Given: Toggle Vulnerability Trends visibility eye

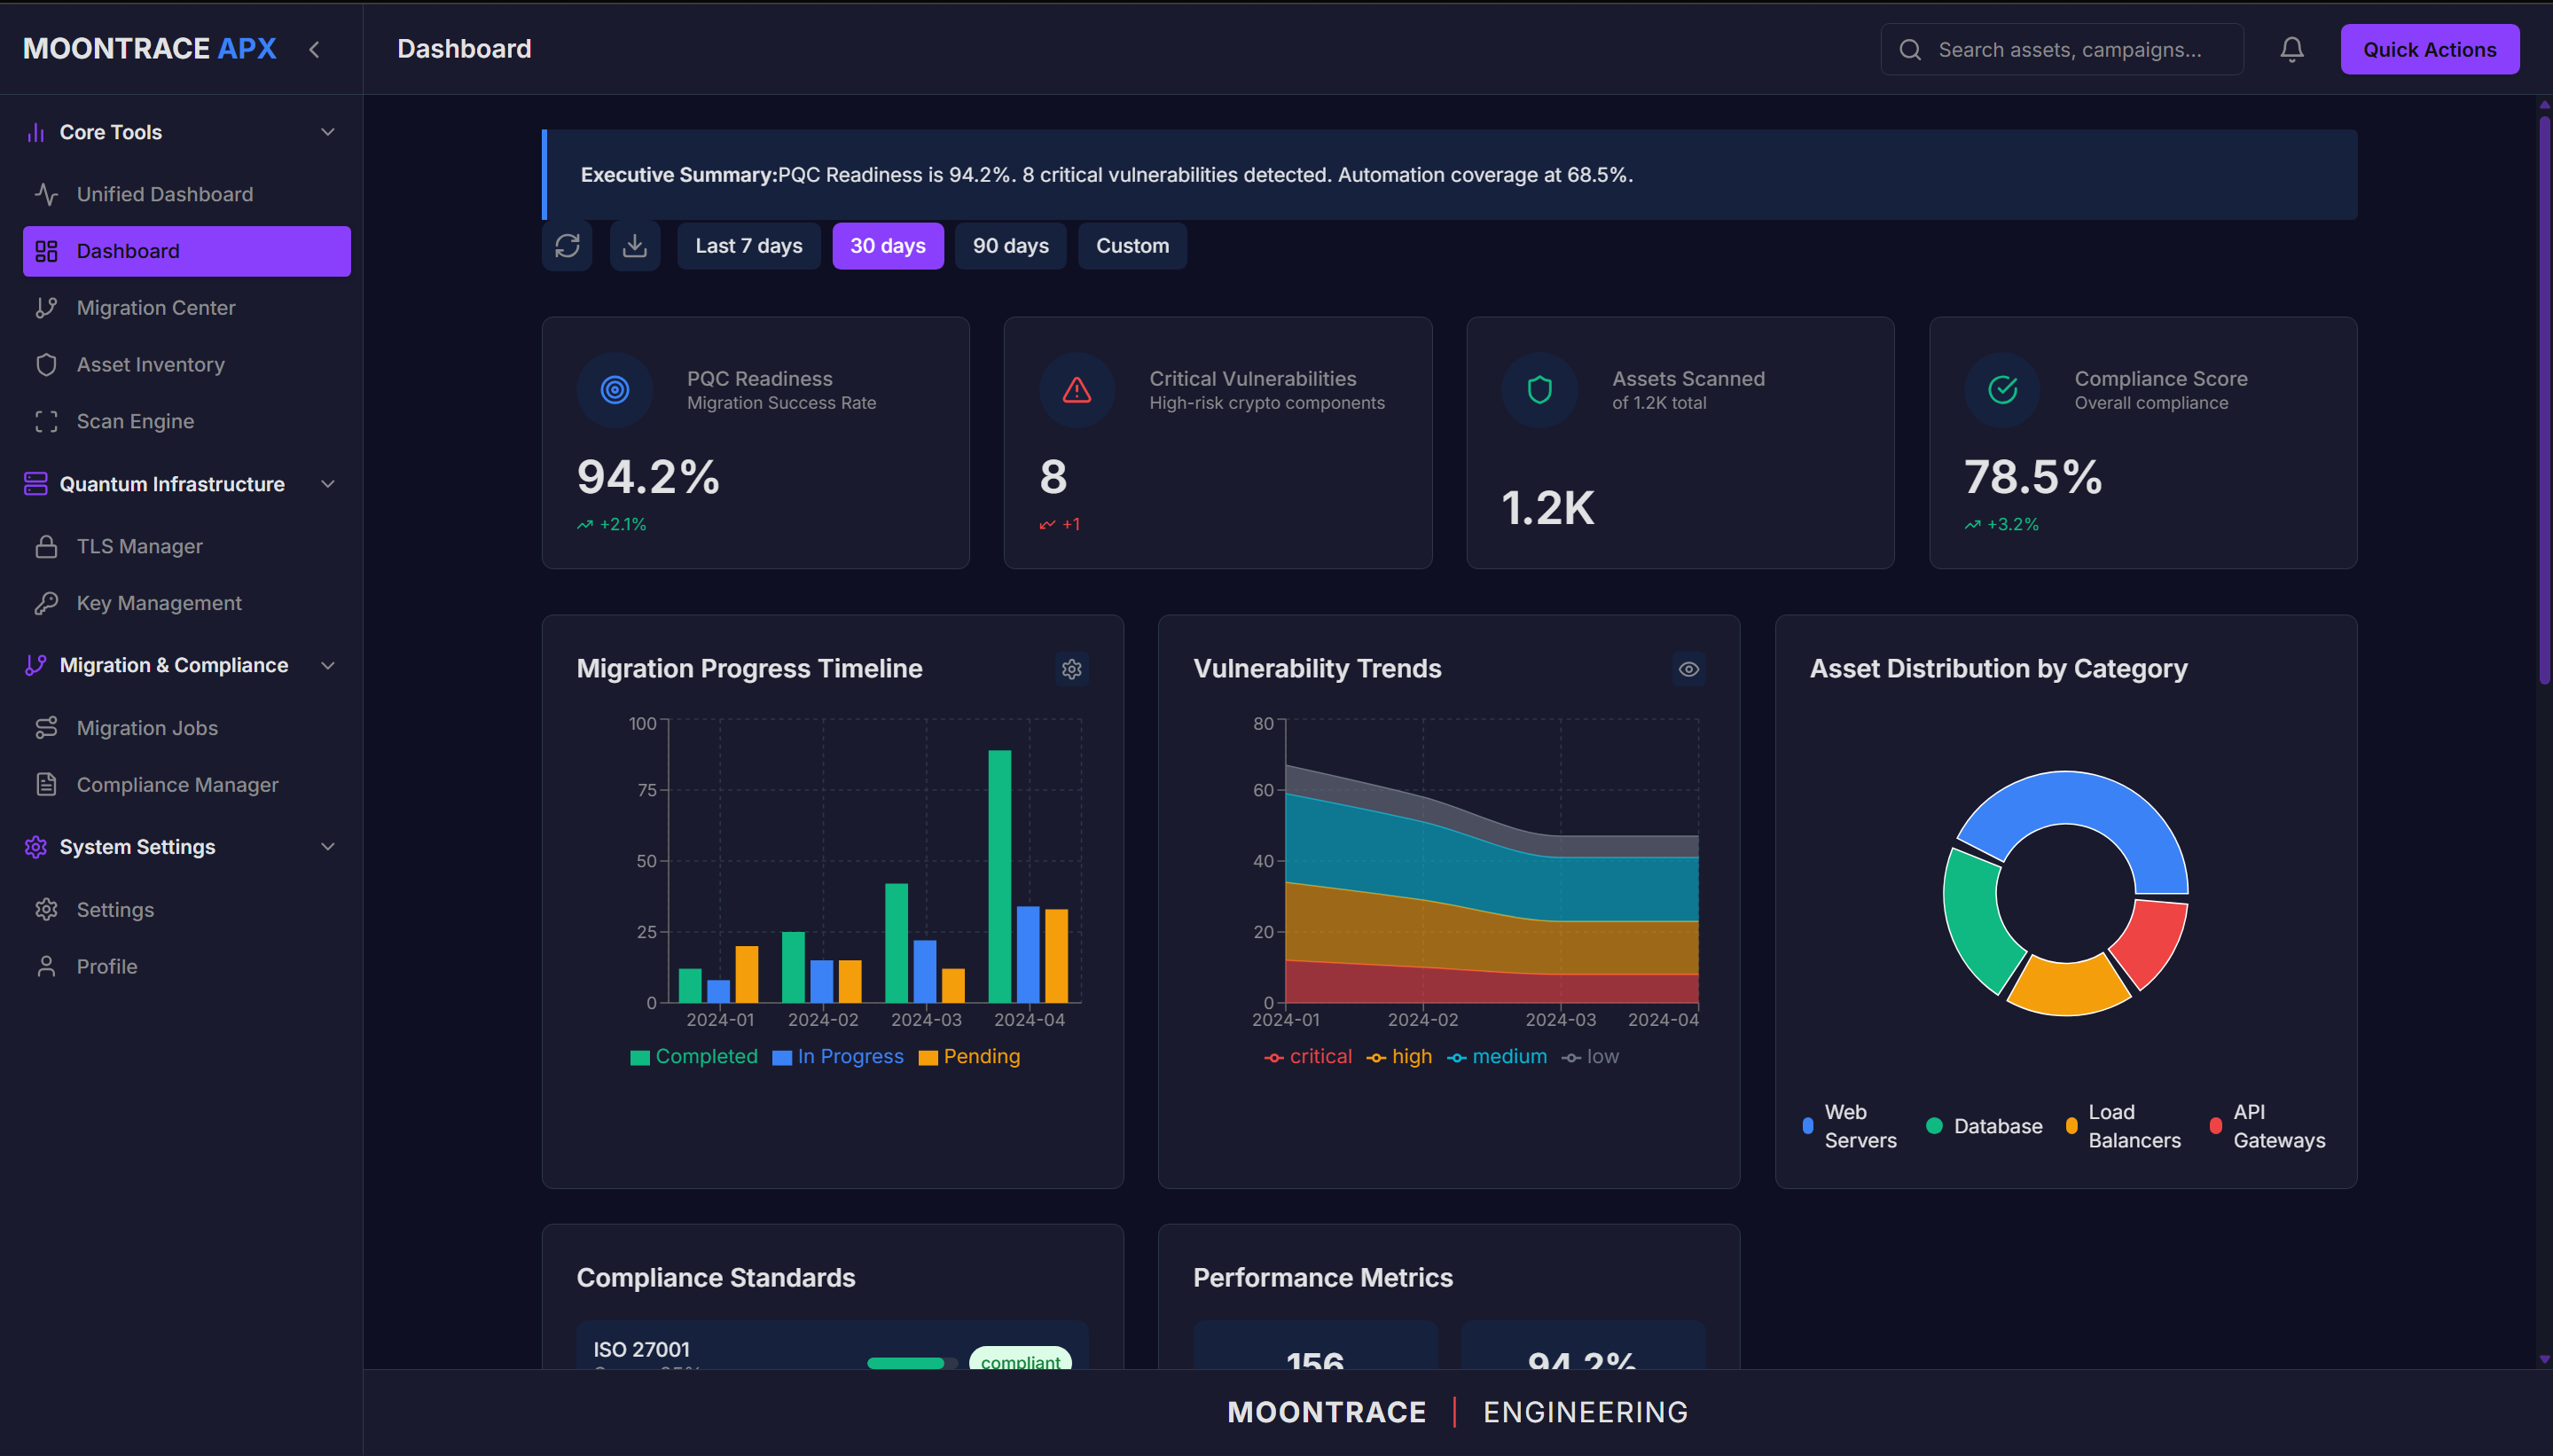Looking at the screenshot, I should pos(1688,669).
